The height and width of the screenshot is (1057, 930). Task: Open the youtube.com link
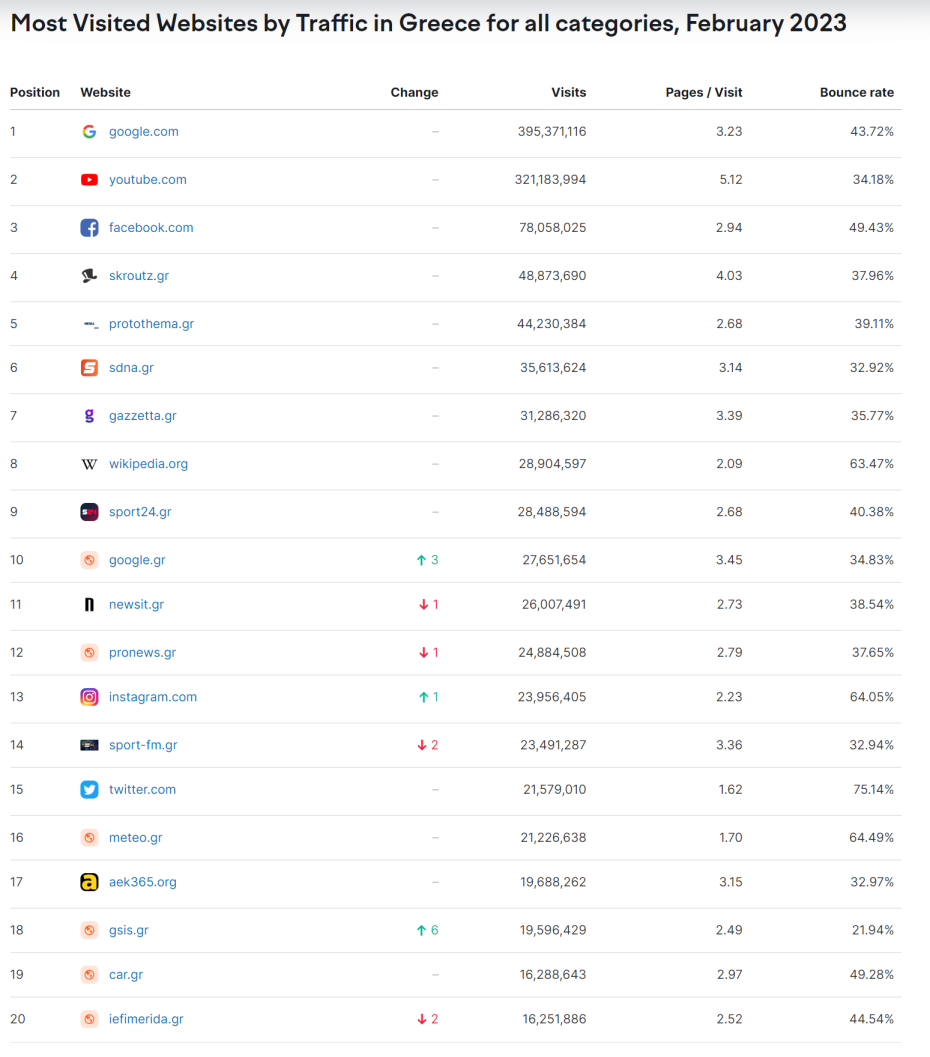148,180
